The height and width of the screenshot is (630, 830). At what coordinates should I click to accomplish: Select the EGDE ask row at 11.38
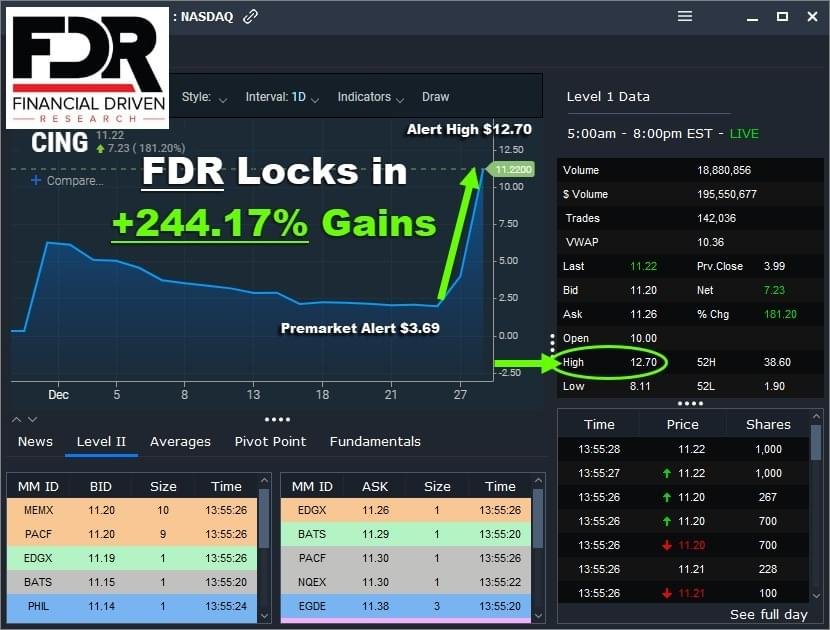pyautogui.click(x=406, y=606)
